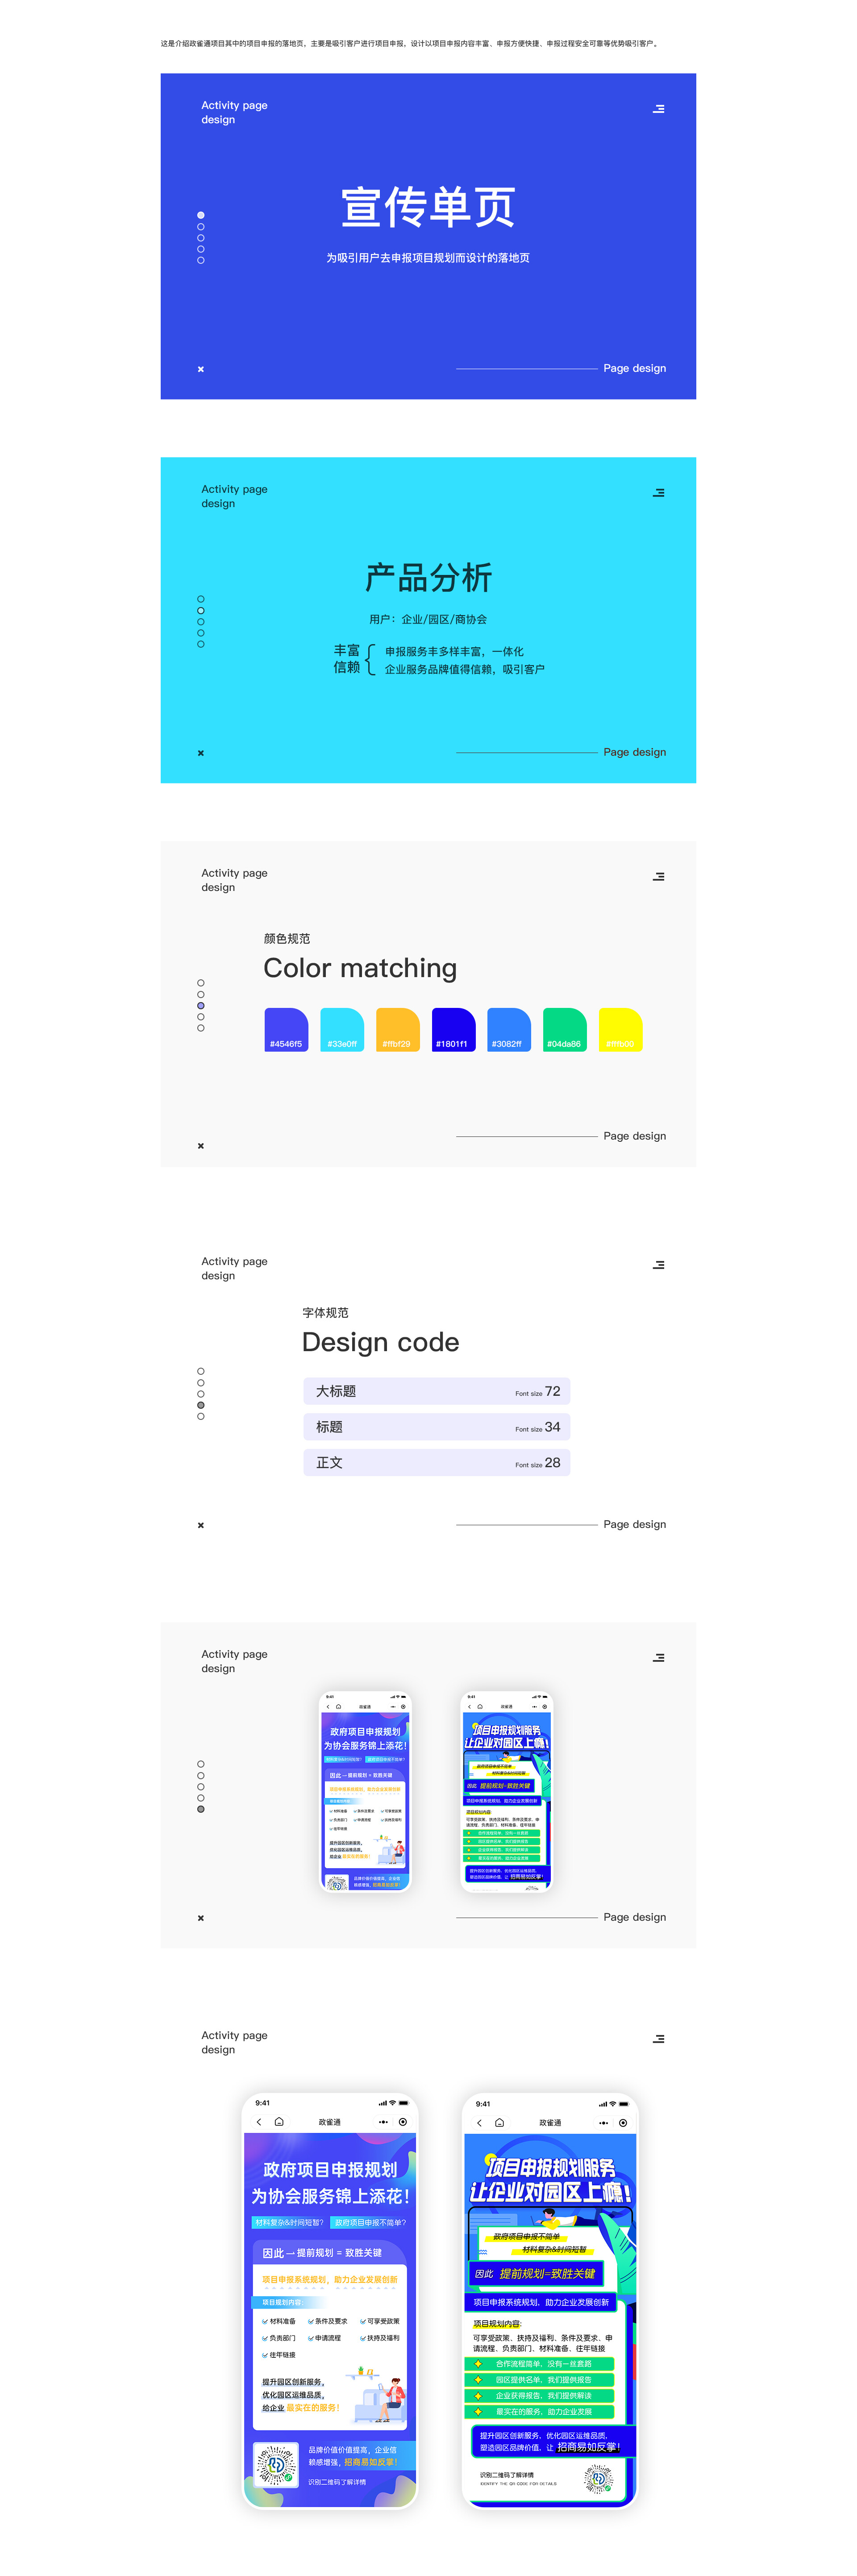This screenshot has height=2576, width=857.
Task: Open three-dots menu in left large phone mockup
Action: (x=383, y=2122)
